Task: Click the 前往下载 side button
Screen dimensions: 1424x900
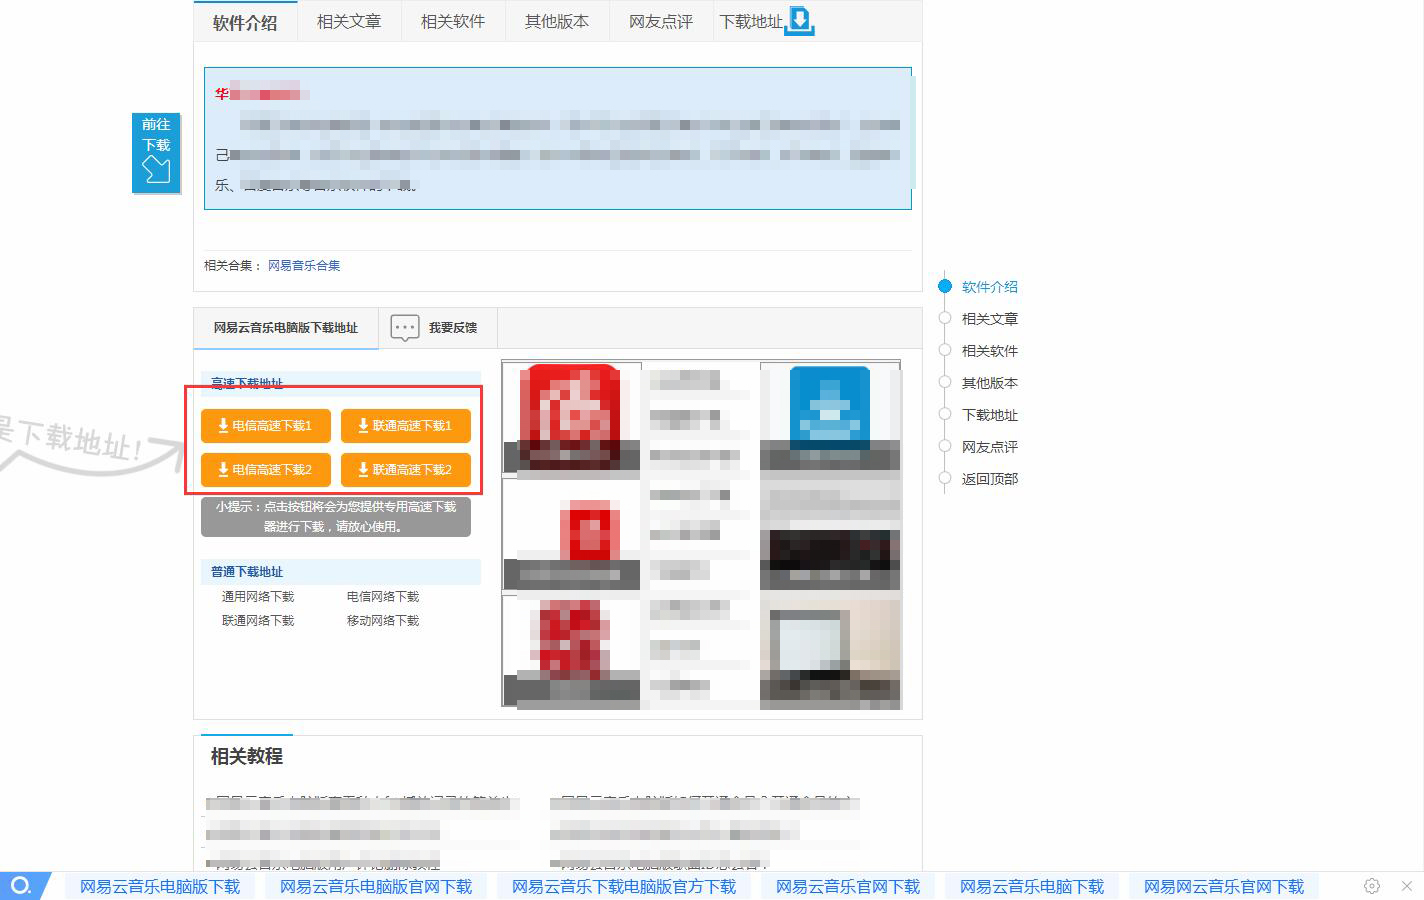Action: [156, 153]
